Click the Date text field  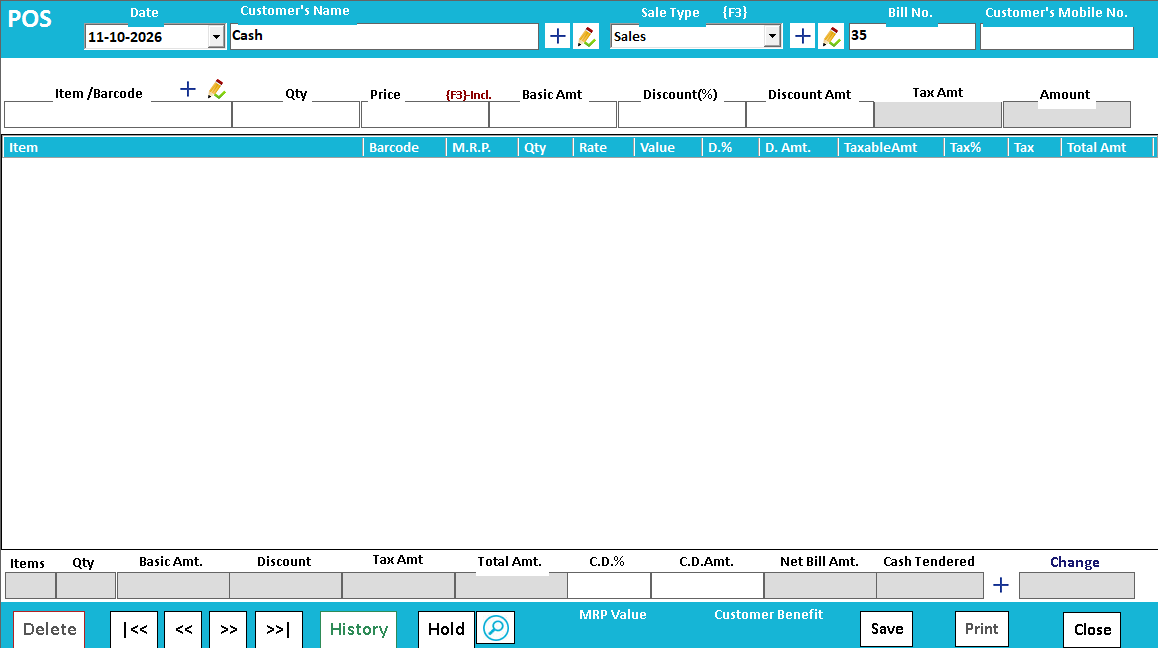click(147, 37)
